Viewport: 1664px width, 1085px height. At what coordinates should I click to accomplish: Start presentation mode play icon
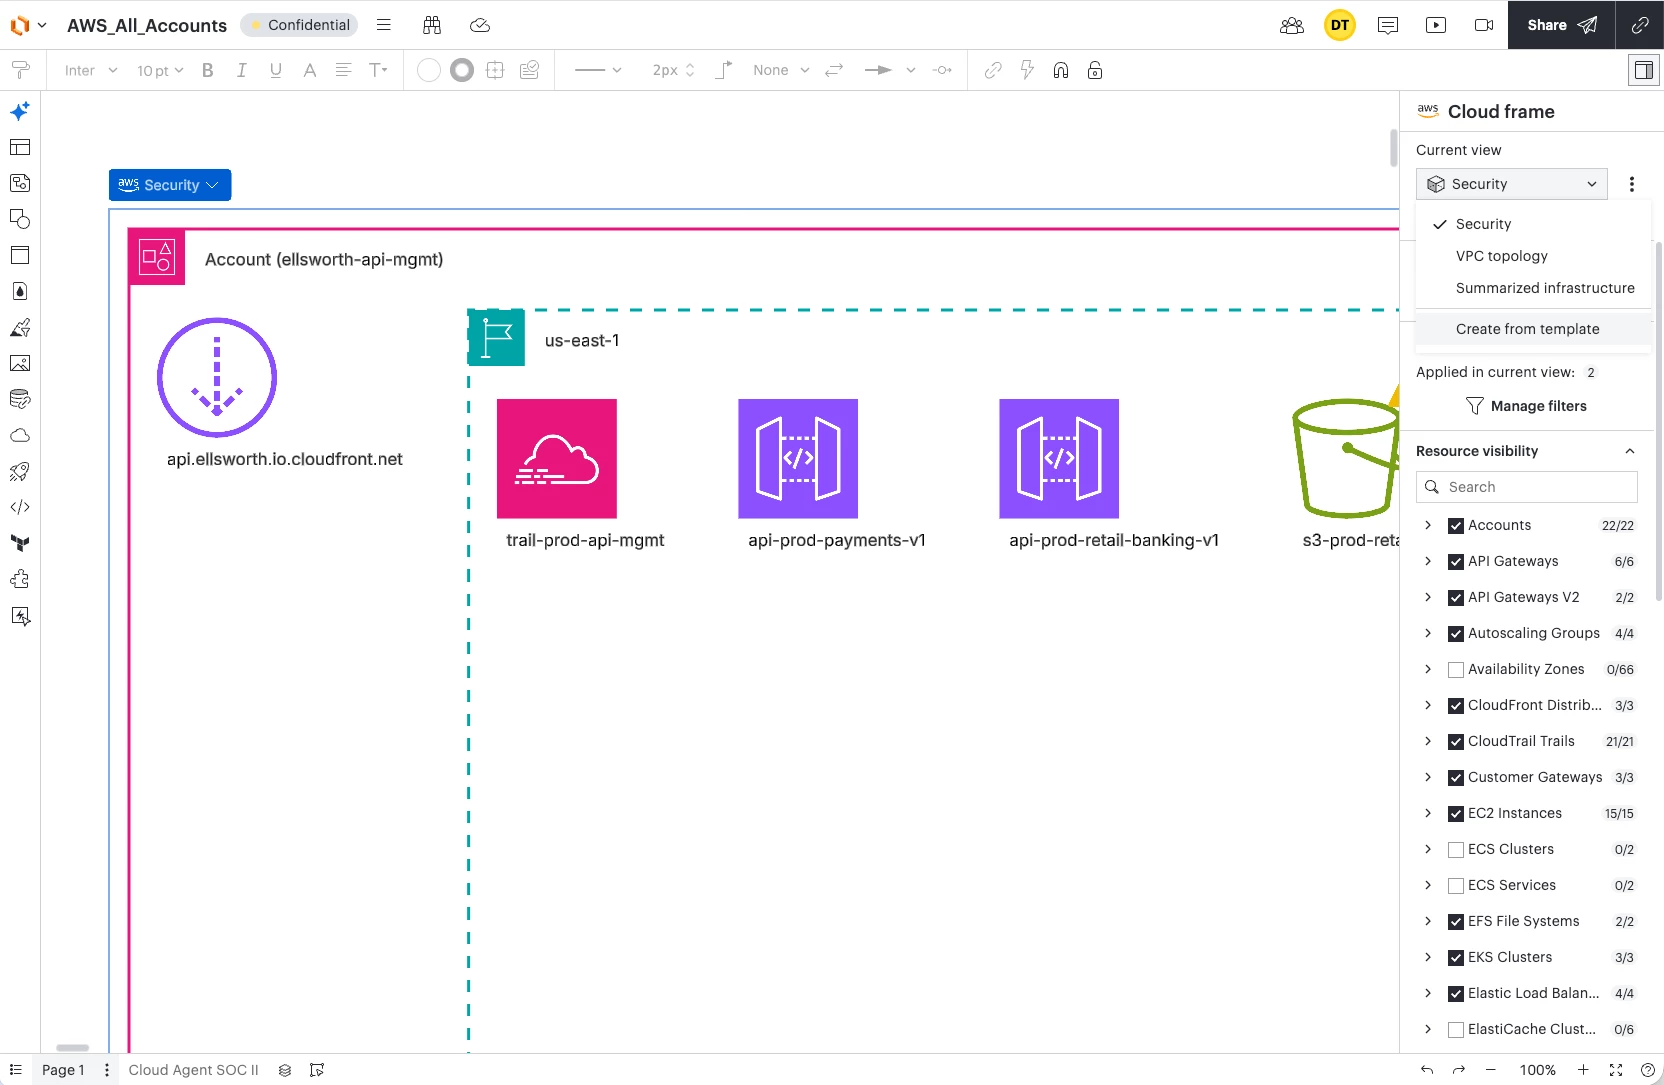[1436, 25]
